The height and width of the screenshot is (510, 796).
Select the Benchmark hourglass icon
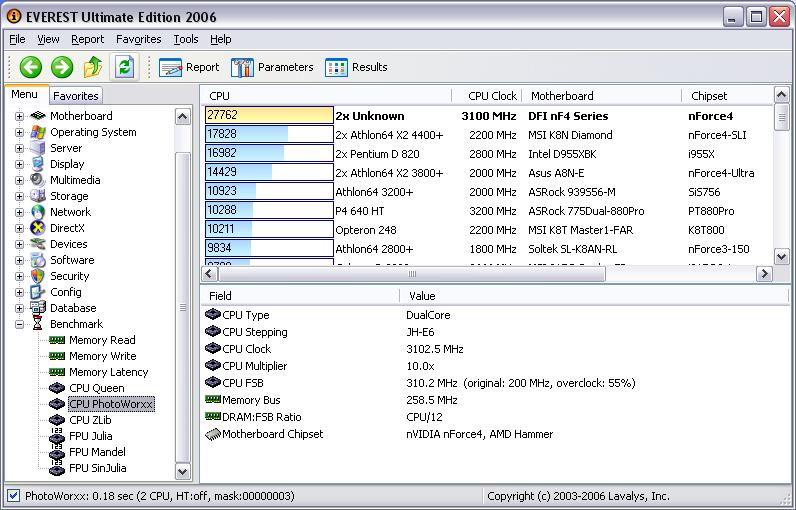tap(38, 324)
